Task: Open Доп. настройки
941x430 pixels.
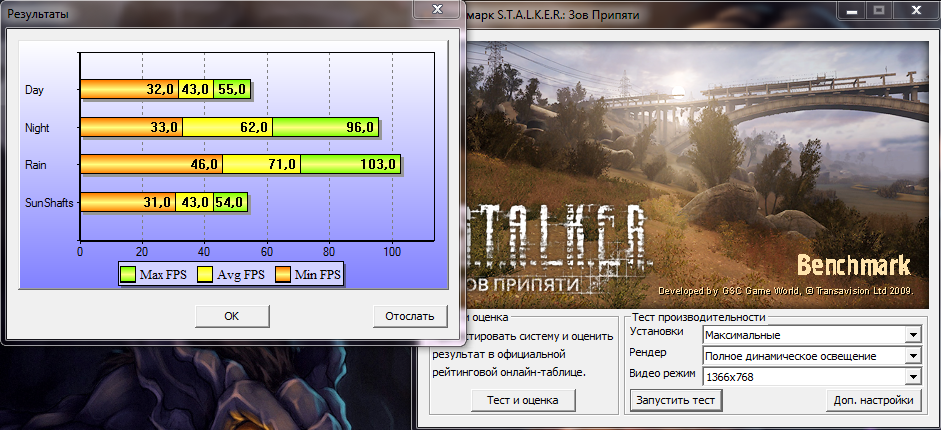Action: (x=873, y=400)
